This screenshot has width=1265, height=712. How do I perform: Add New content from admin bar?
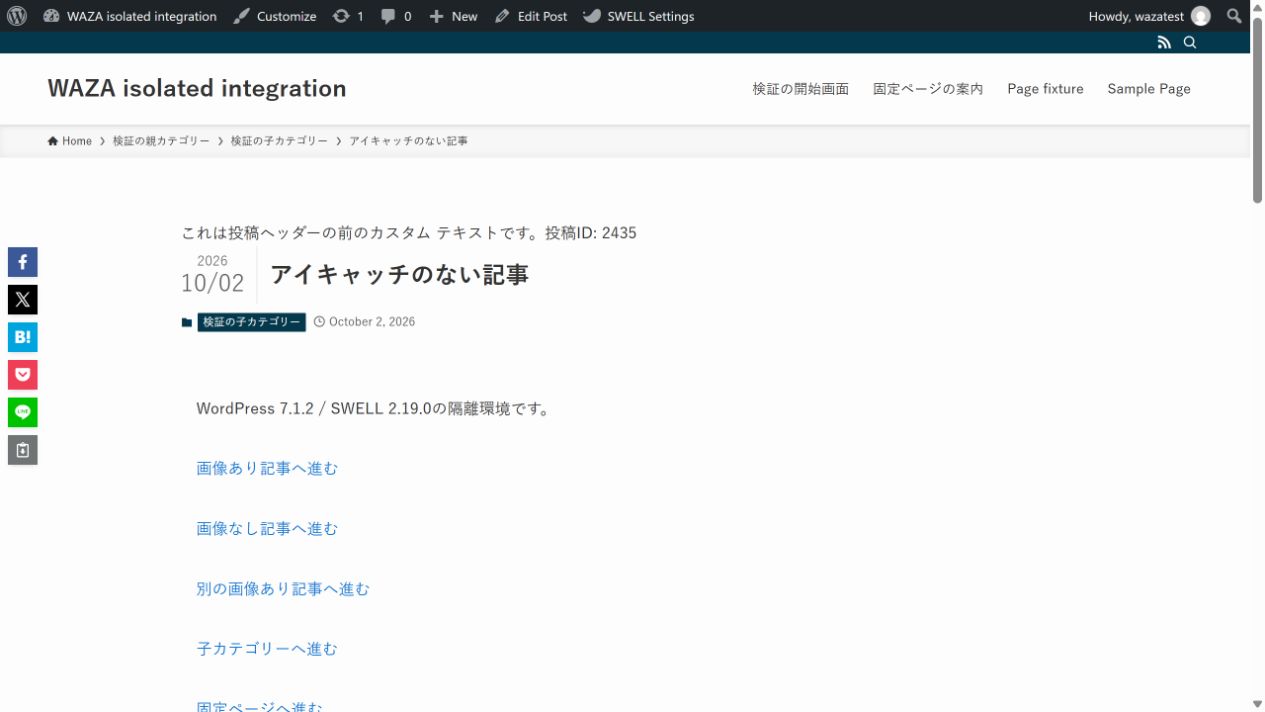[453, 16]
